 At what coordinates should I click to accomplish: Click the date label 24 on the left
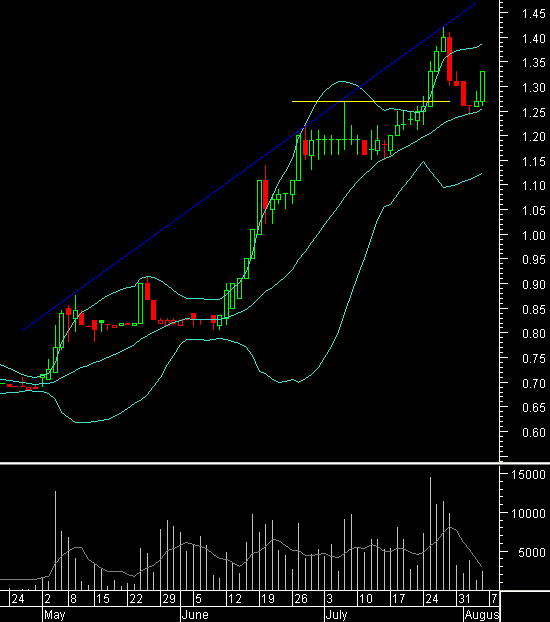pos(18,599)
